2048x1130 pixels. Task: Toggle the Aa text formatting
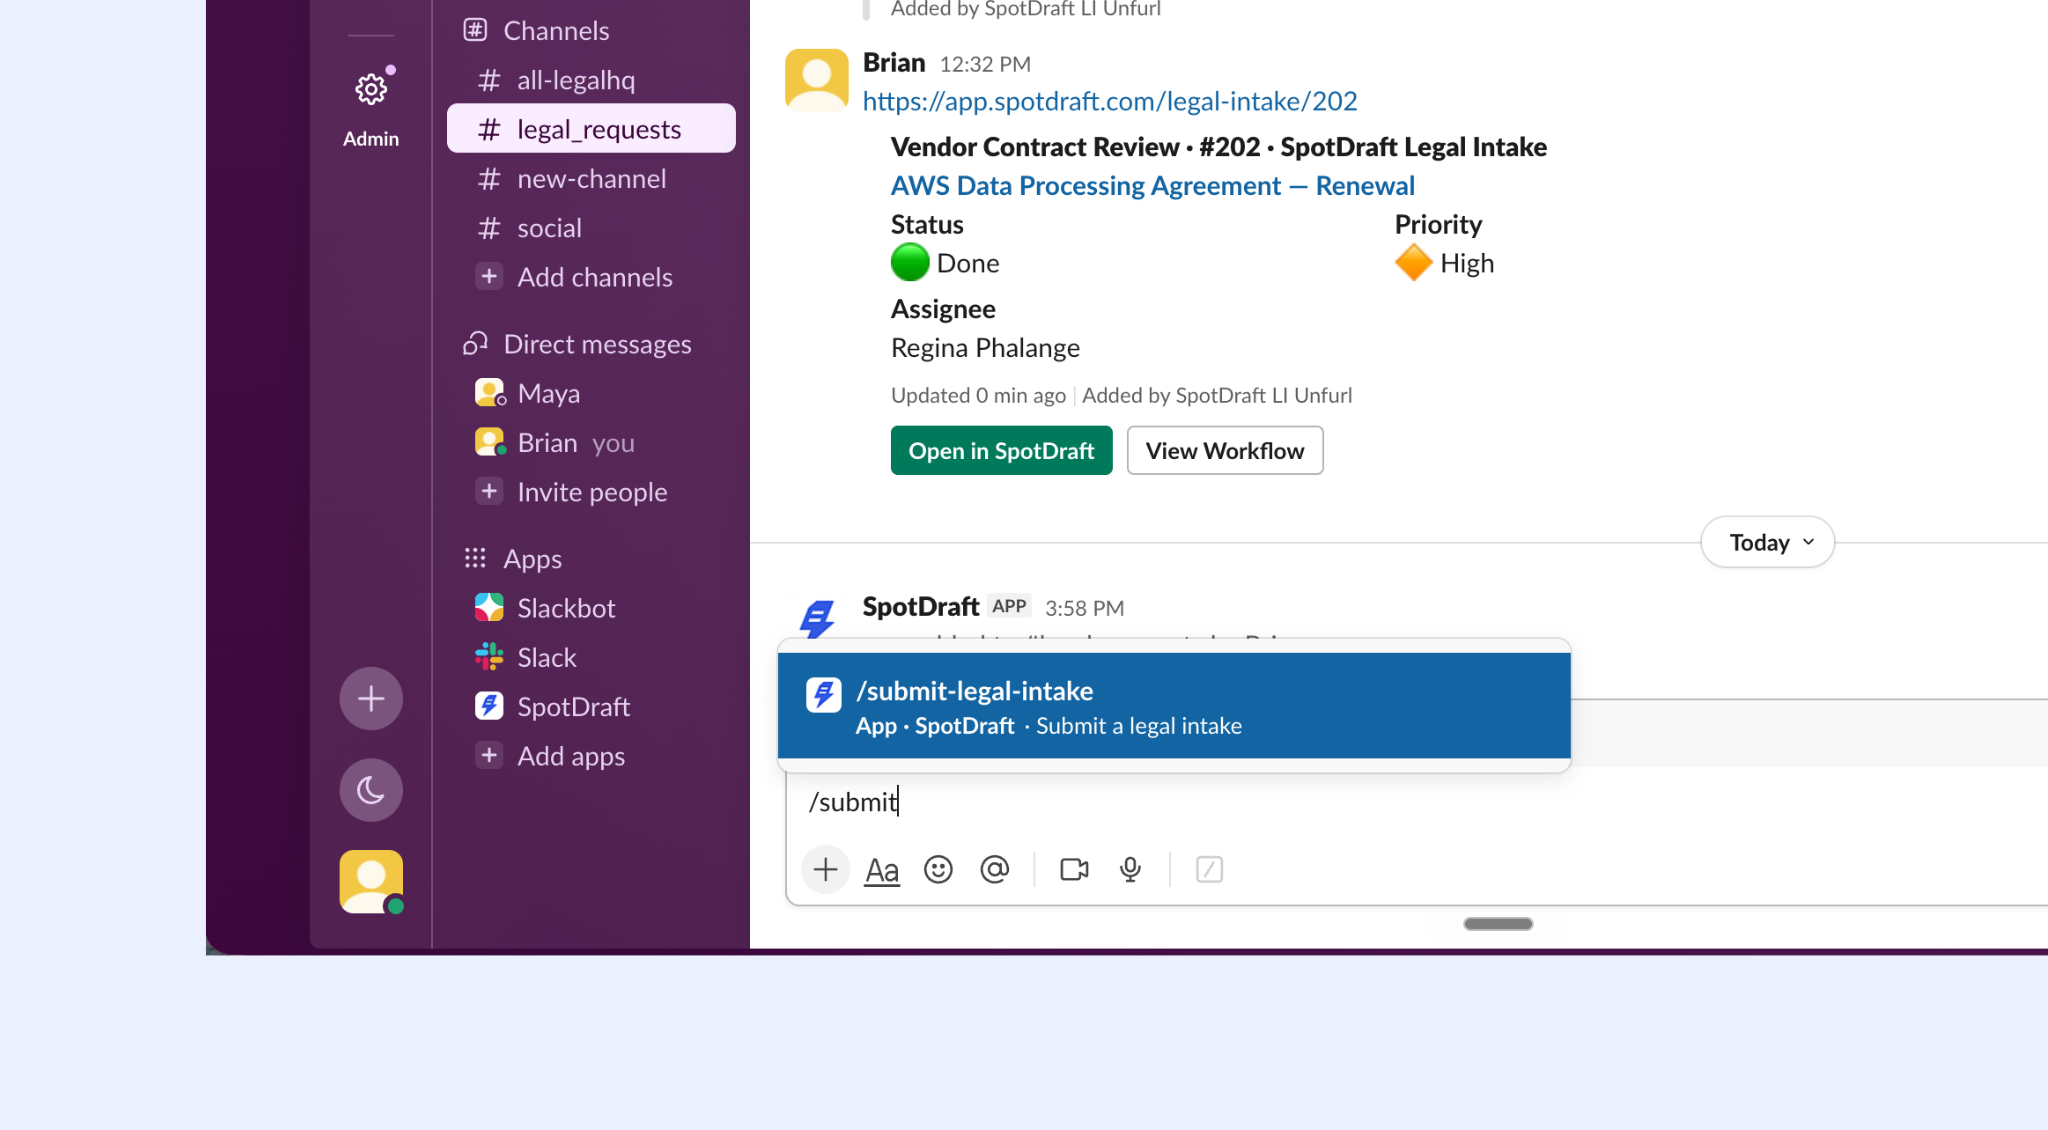coord(882,870)
